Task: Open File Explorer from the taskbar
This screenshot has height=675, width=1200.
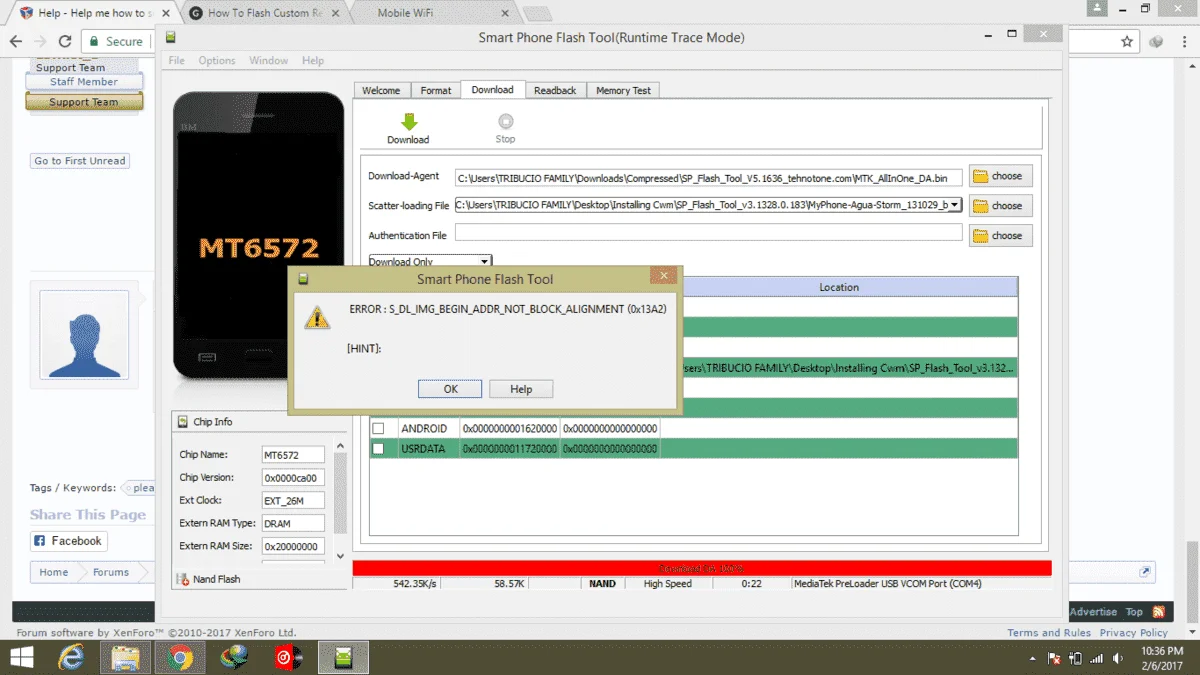Action: [125, 657]
